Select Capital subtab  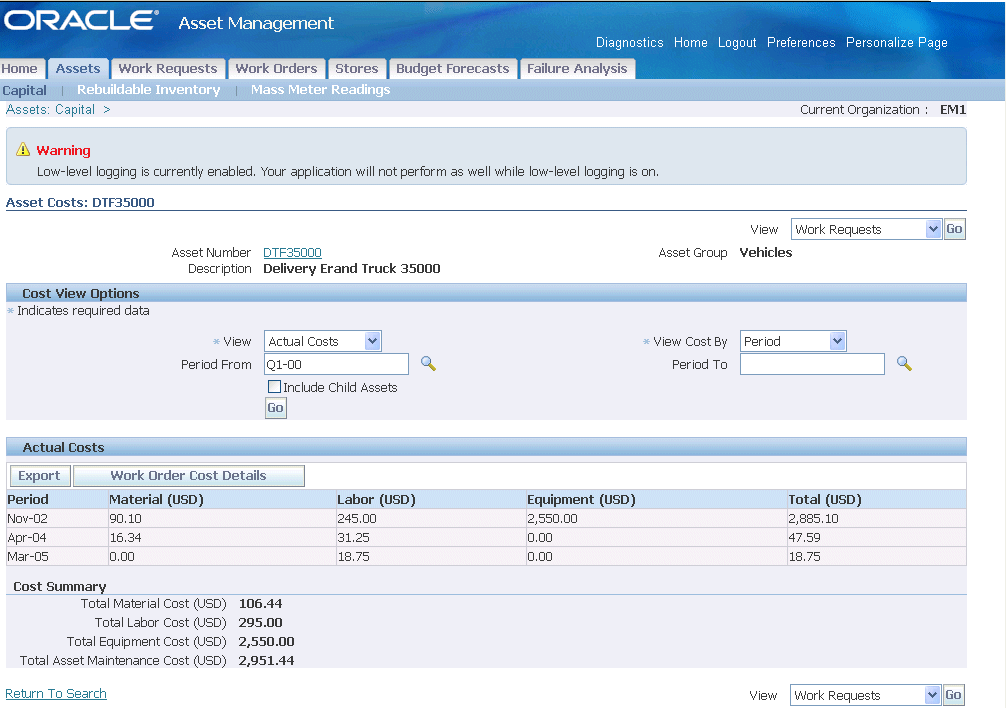click(24, 90)
